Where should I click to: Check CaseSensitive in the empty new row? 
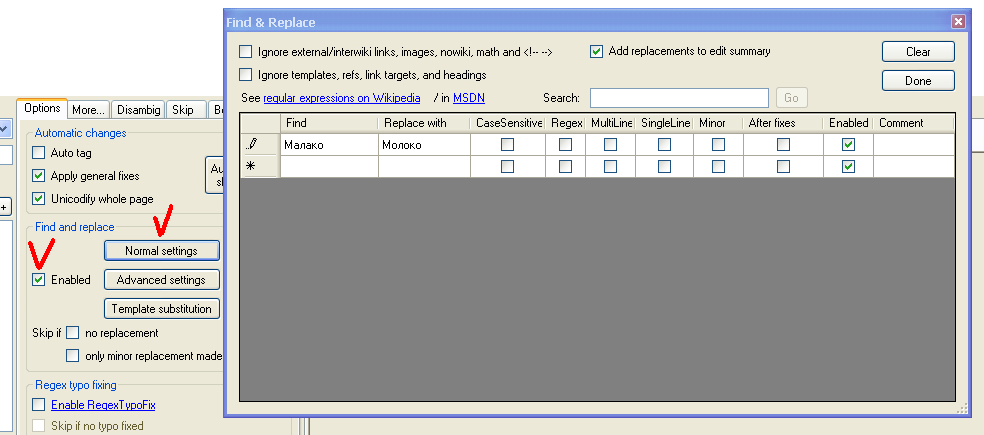point(507,166)
